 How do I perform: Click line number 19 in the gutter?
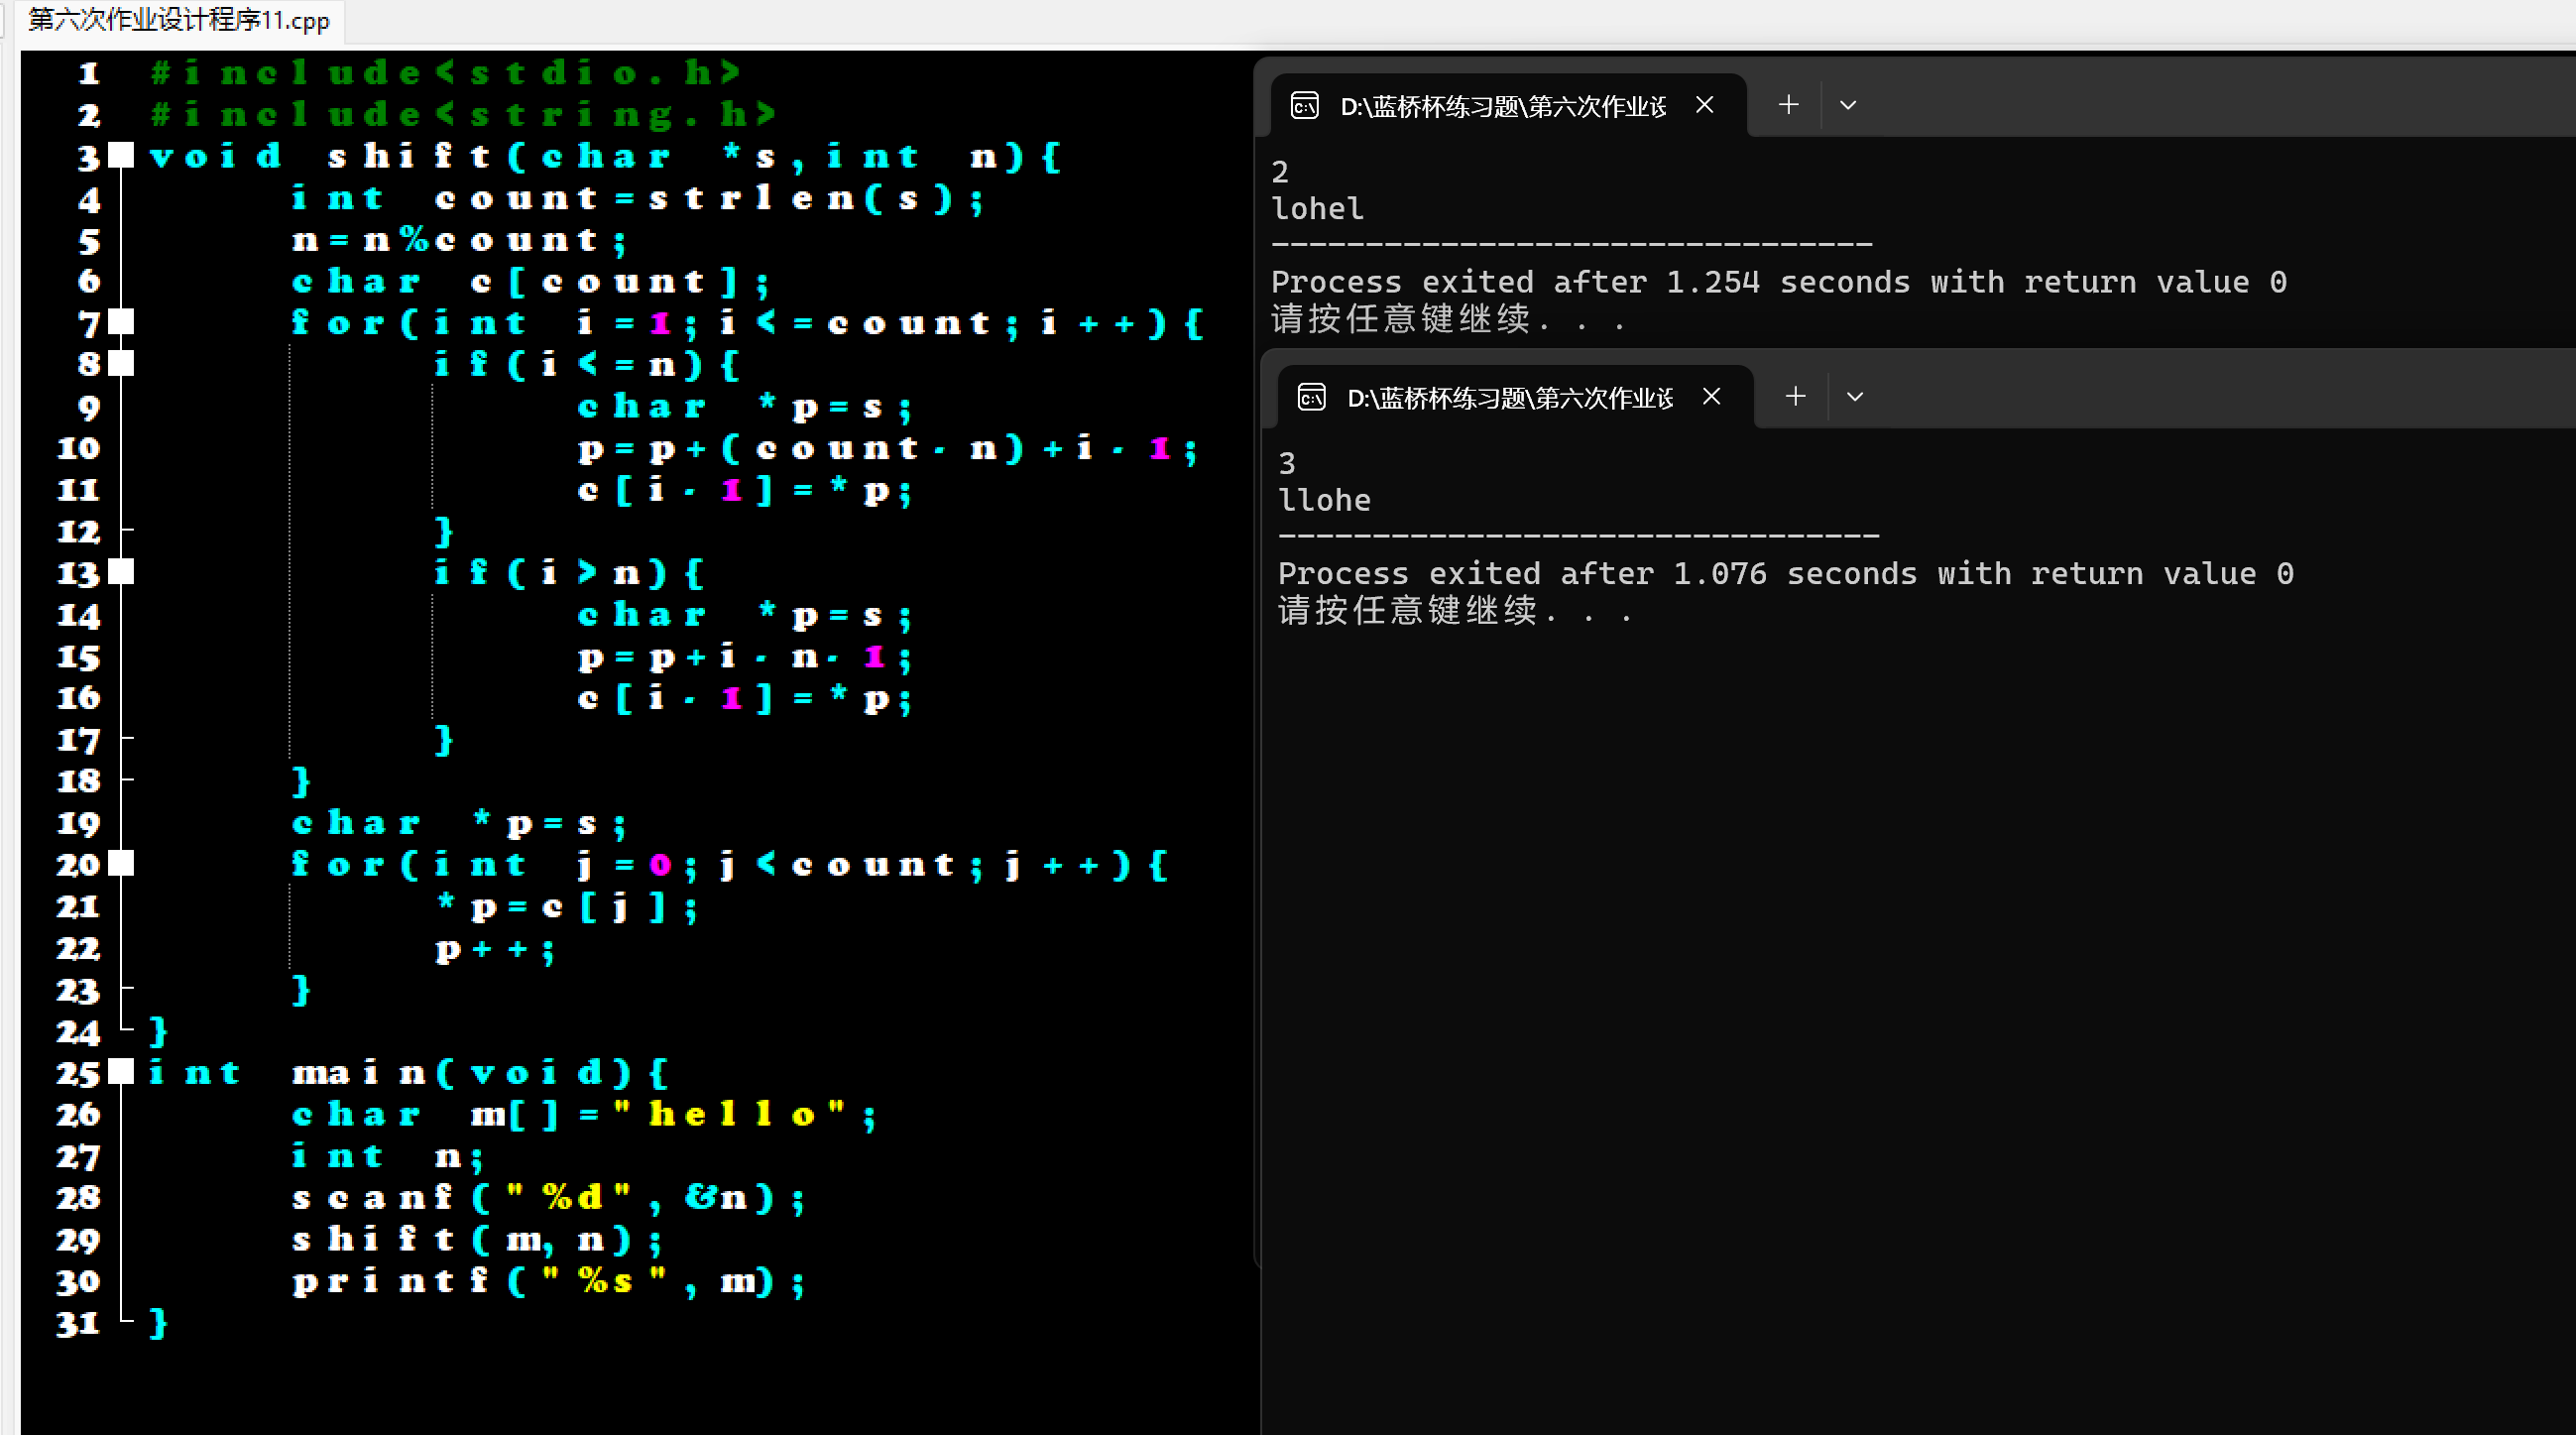point(78,823)
